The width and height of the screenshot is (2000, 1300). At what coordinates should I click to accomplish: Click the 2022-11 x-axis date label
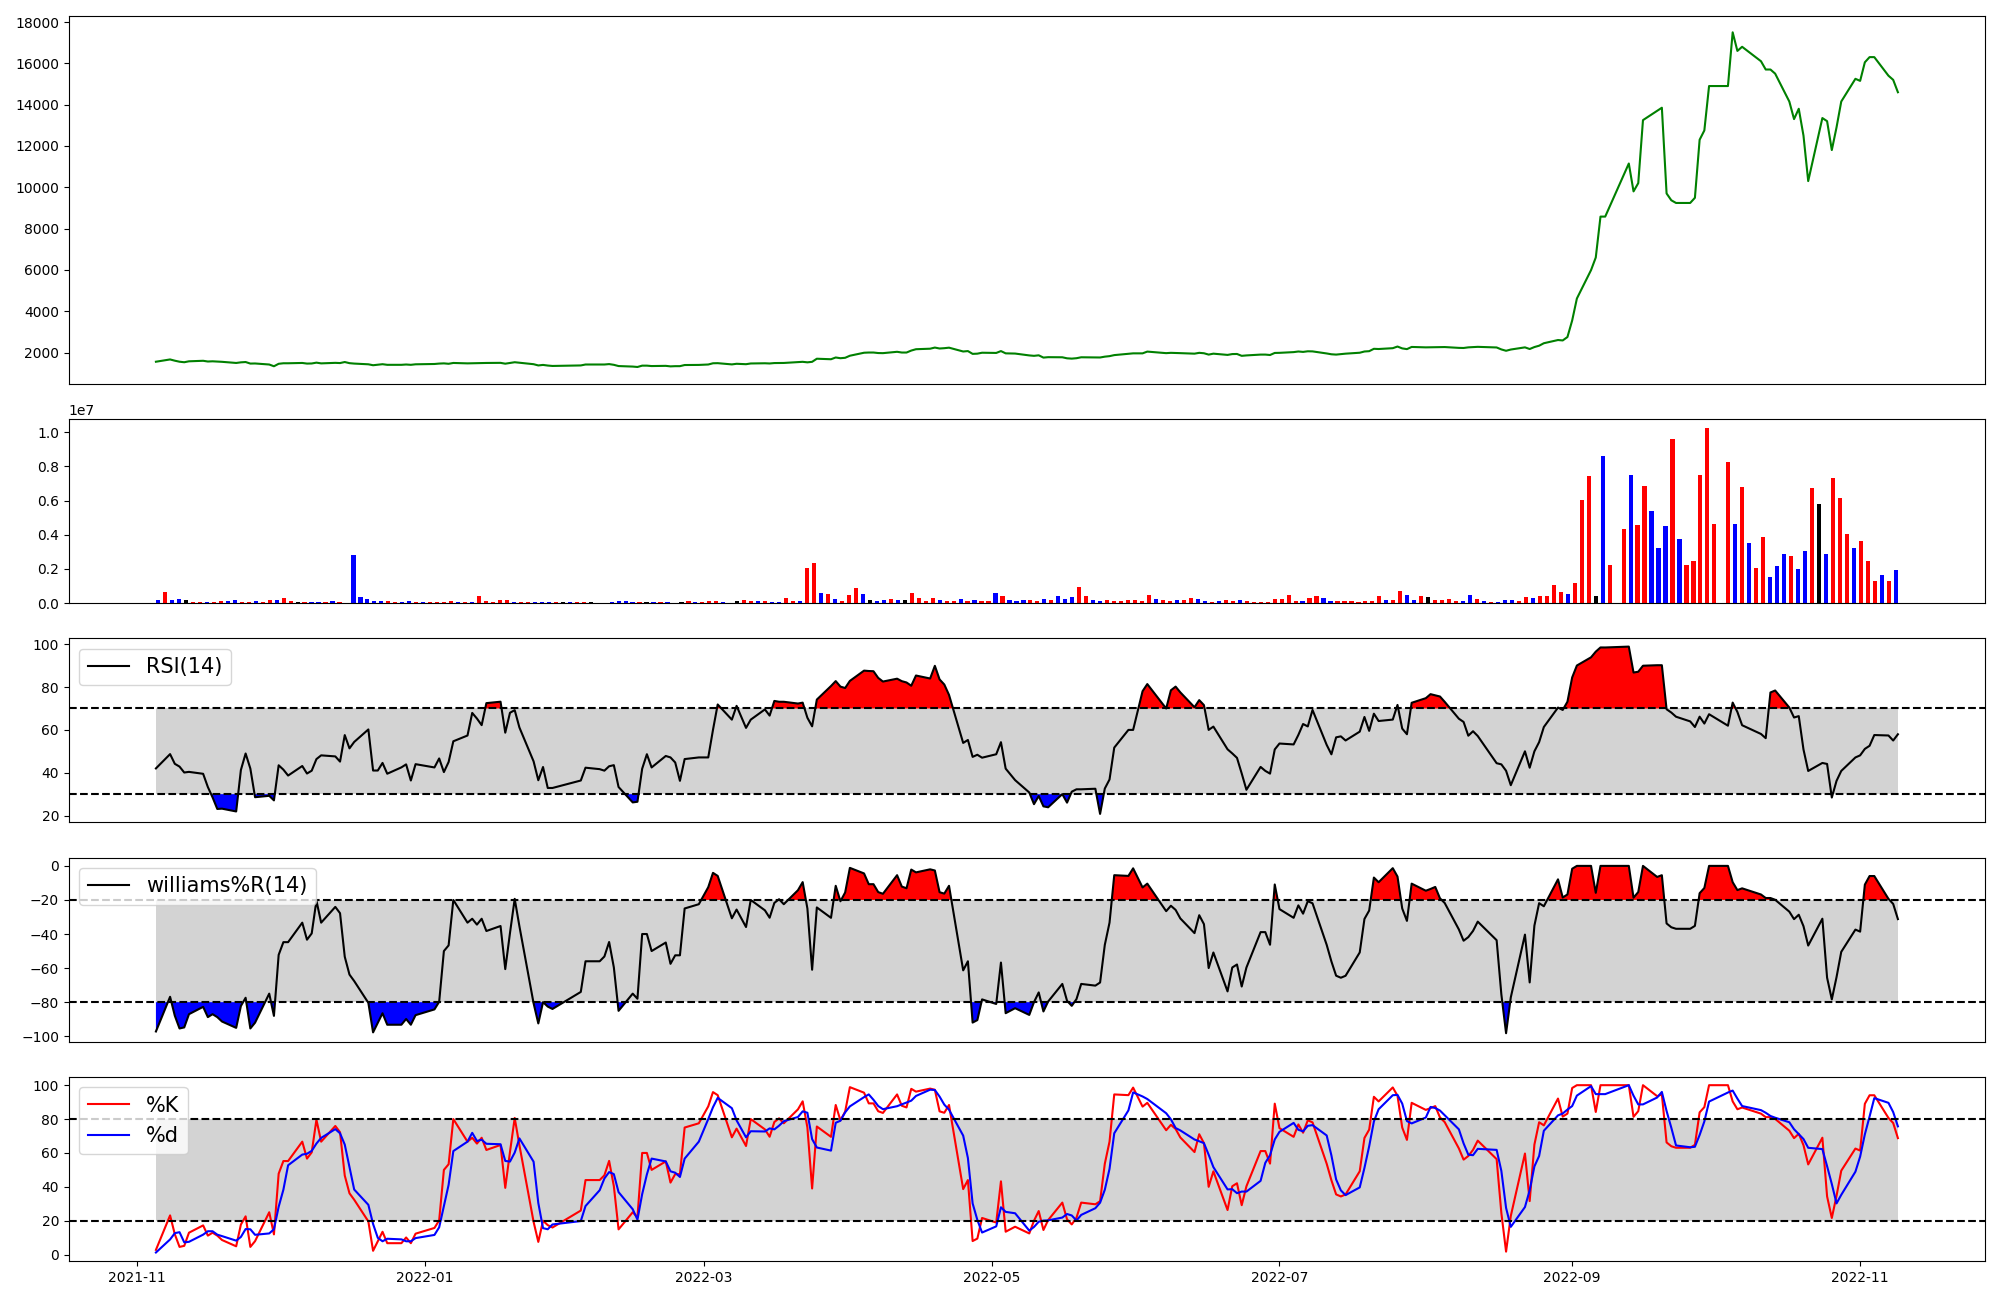pos(1860,1277)
